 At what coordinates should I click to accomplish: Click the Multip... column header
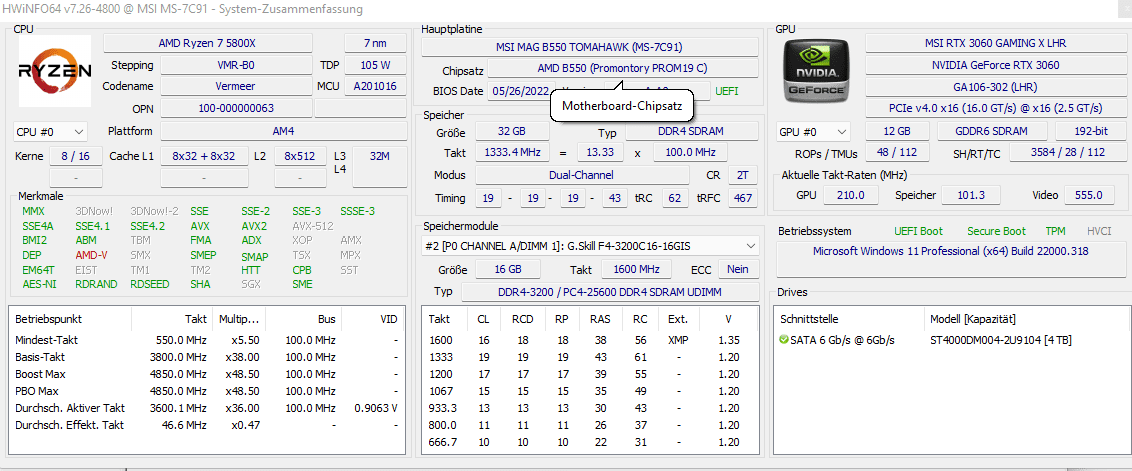click(240, 319)
